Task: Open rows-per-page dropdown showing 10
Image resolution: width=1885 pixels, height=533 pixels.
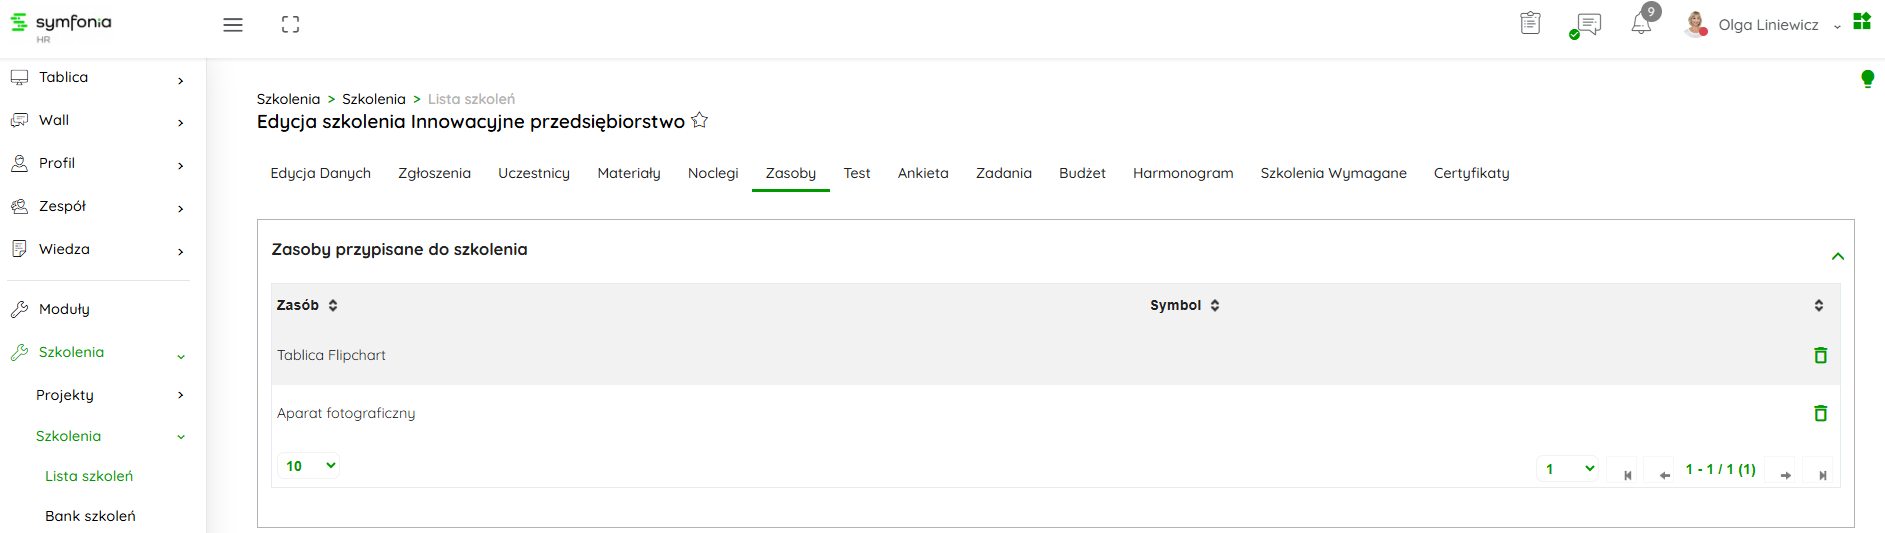Action: coord(309,466)
